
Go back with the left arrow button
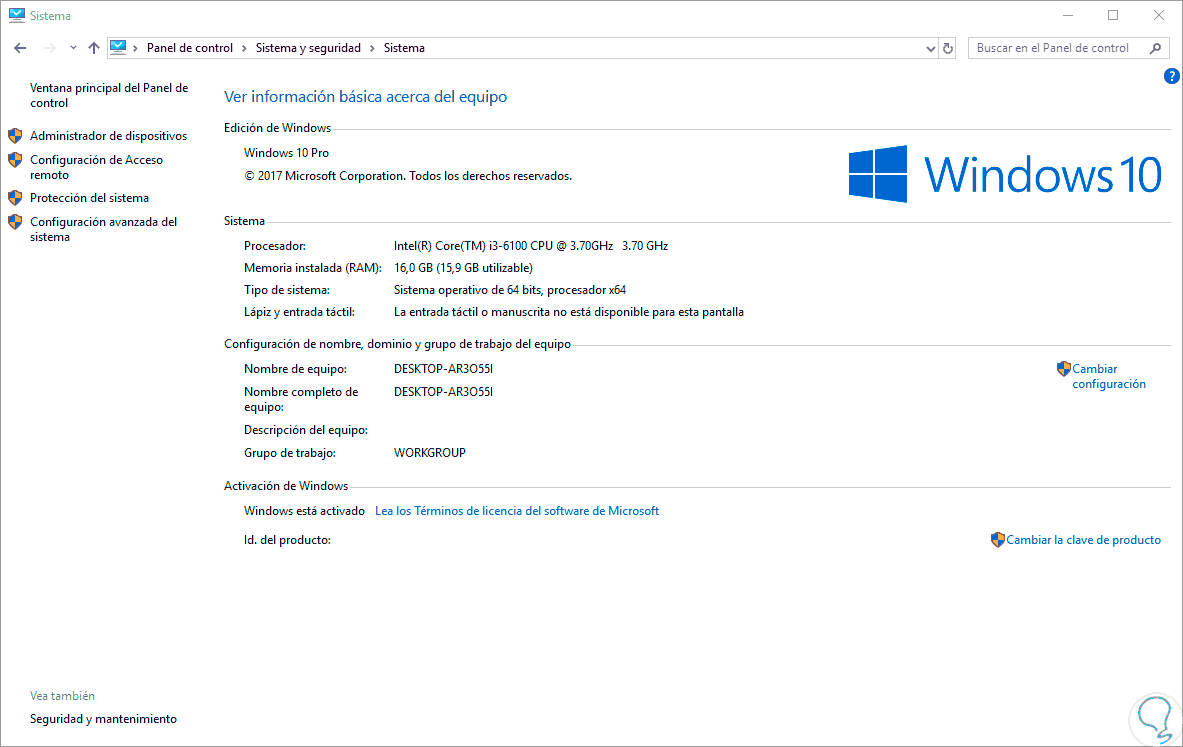[20, 48]
